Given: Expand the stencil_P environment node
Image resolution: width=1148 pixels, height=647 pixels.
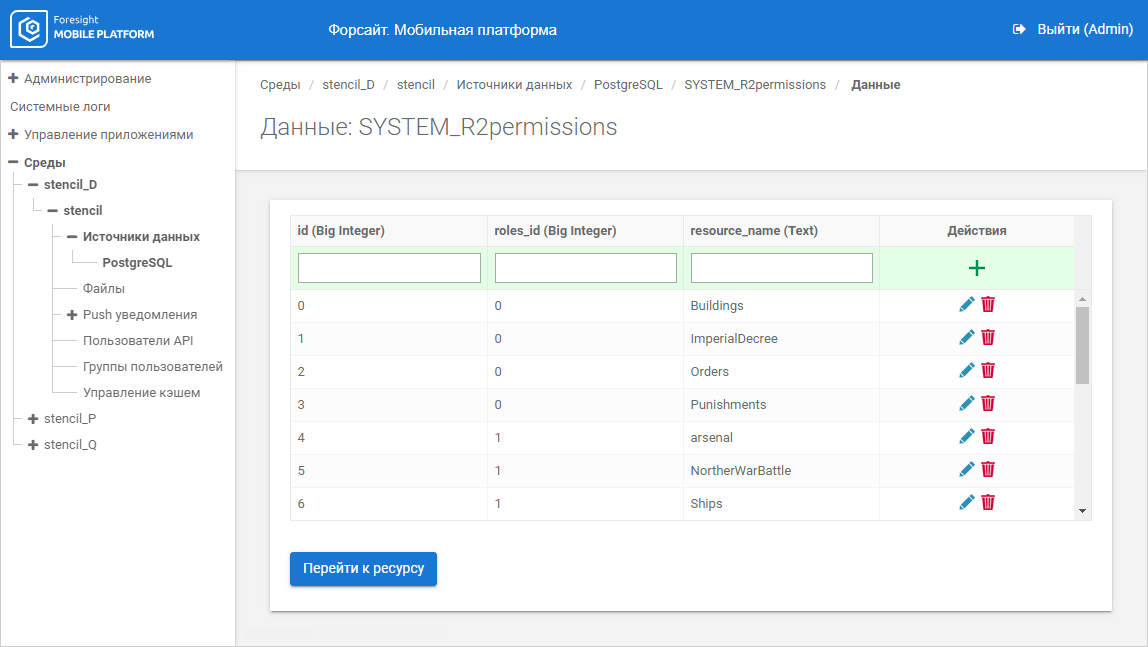Looking at the screenshot, I should click(x=33, y=419).
